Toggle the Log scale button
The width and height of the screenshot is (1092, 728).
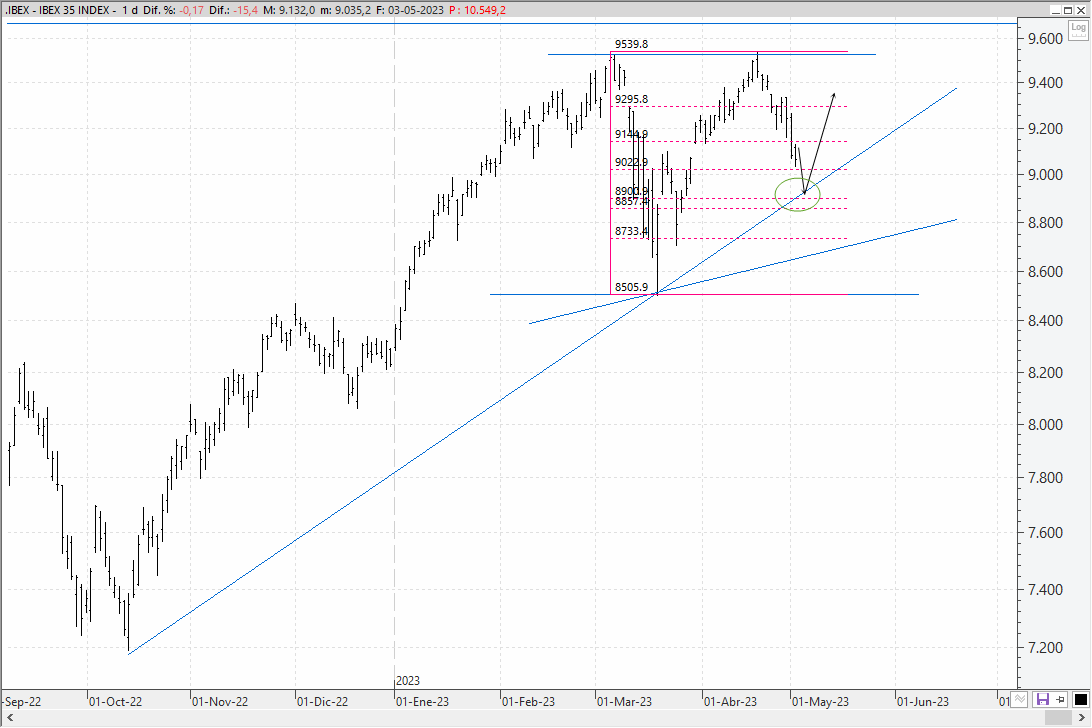coord(1079,29)
